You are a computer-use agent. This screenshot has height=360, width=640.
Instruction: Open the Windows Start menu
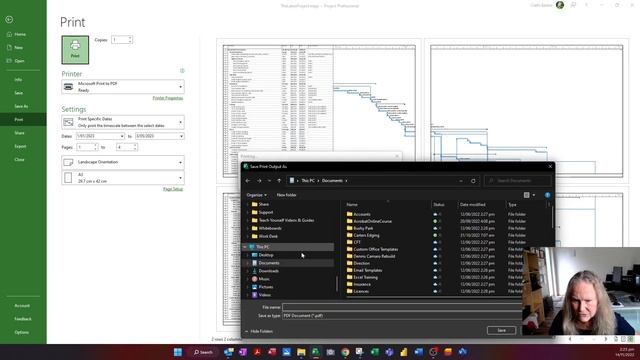coord(178,352)
